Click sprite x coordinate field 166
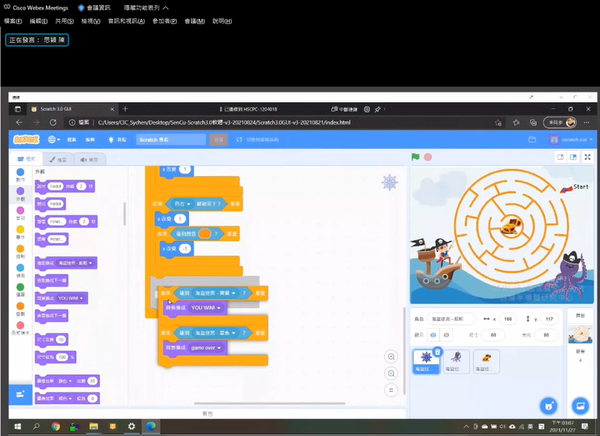This screenshot has width=600, height=436. pyautogui.click(x=507, y=318)
